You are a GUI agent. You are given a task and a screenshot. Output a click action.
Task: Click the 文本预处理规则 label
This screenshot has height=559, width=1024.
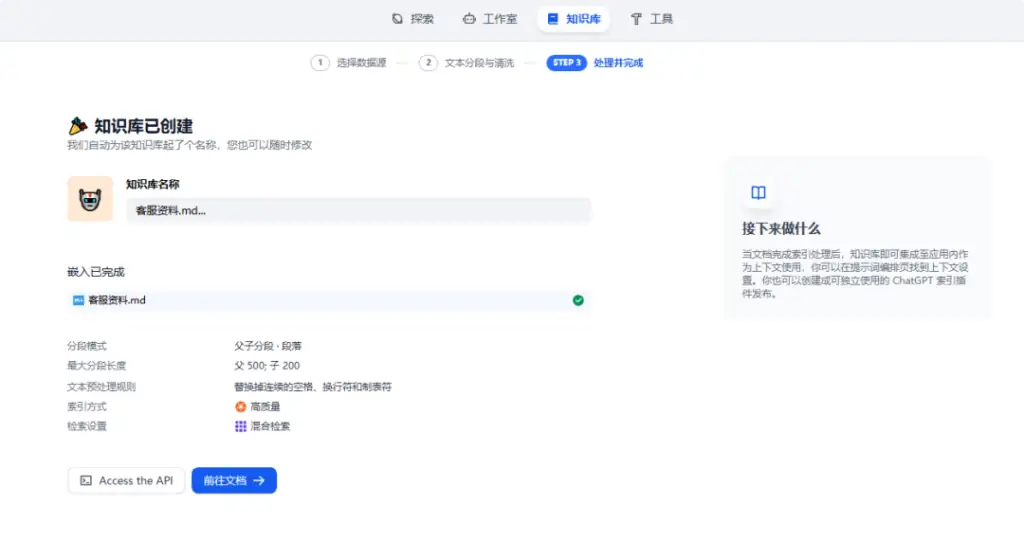101,387
